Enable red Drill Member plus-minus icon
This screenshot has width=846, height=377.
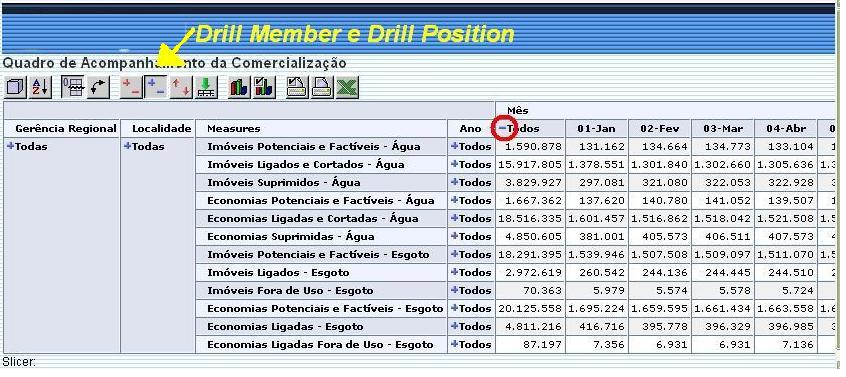tap(131, 87)
